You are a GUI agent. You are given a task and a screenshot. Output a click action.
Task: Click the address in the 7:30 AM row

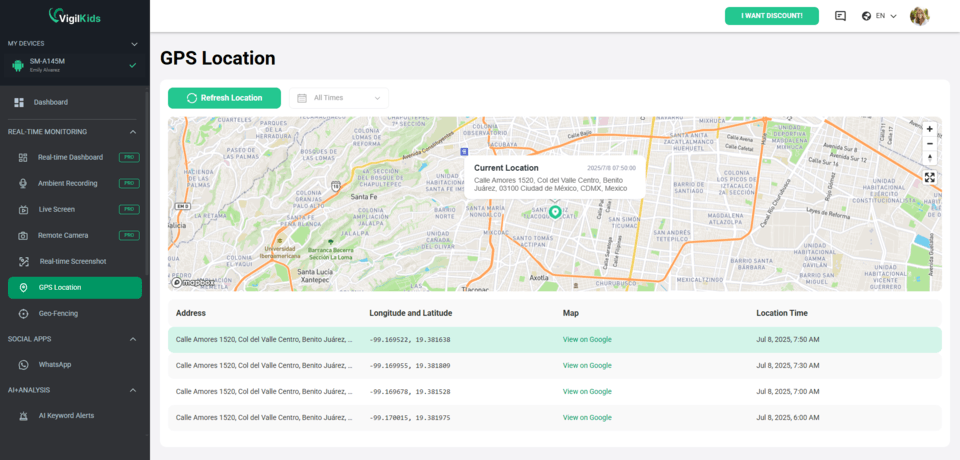(264, 366)
